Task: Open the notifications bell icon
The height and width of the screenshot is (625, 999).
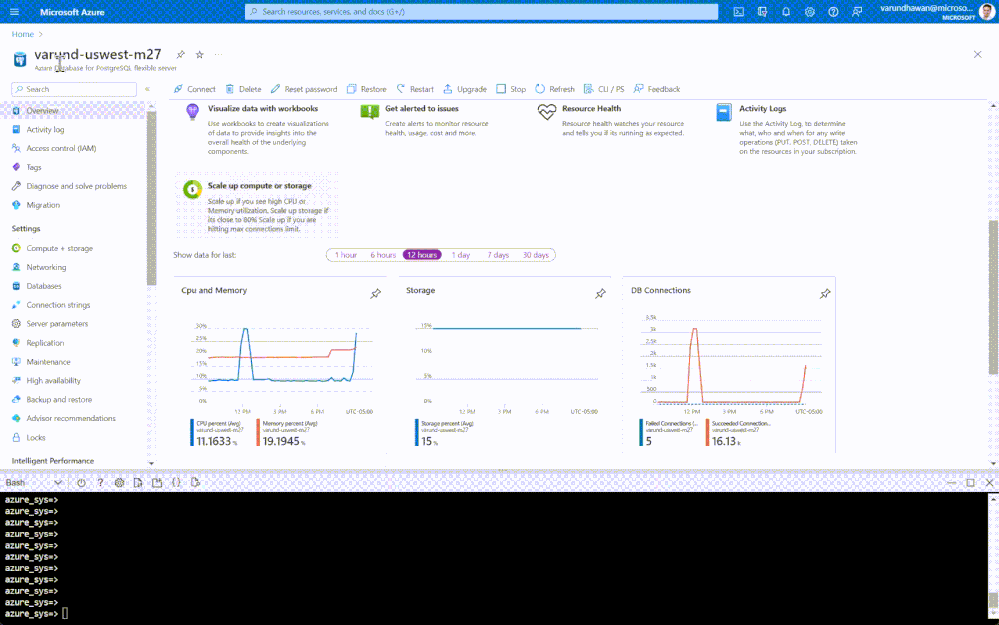Action: point(786,11)
